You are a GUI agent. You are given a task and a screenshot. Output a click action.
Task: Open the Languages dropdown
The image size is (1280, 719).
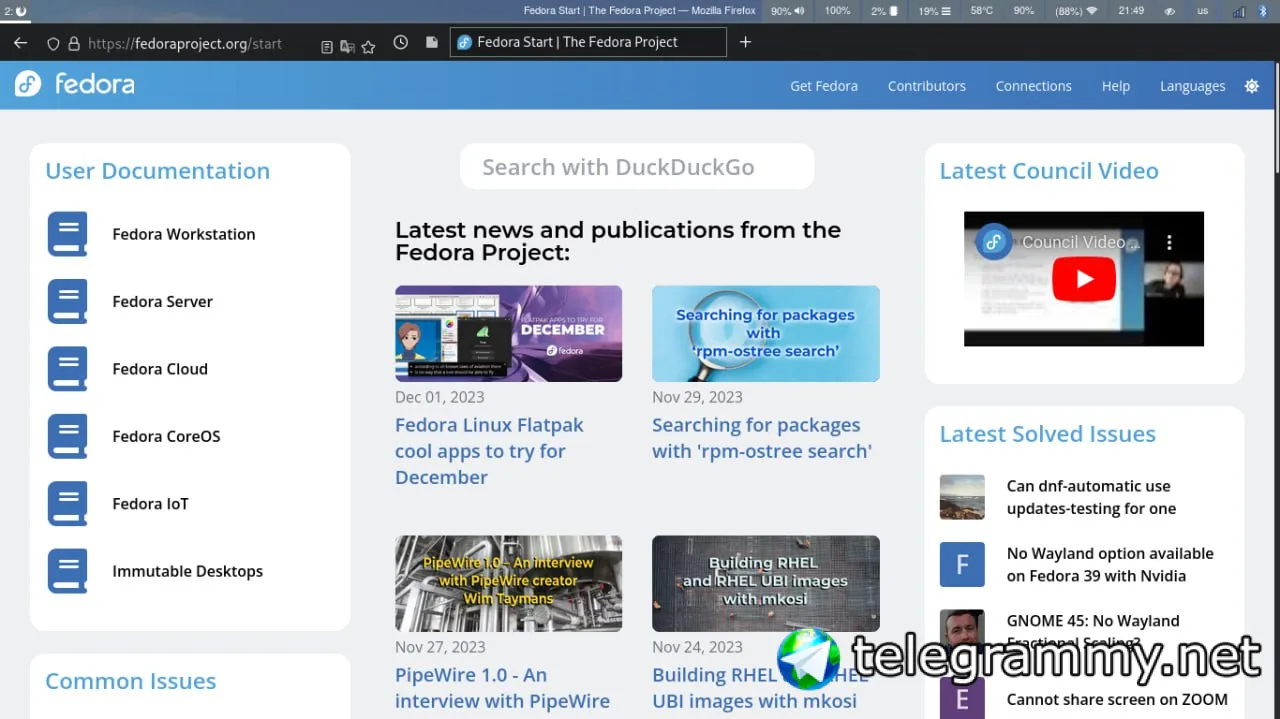(x=1192, y=86)
